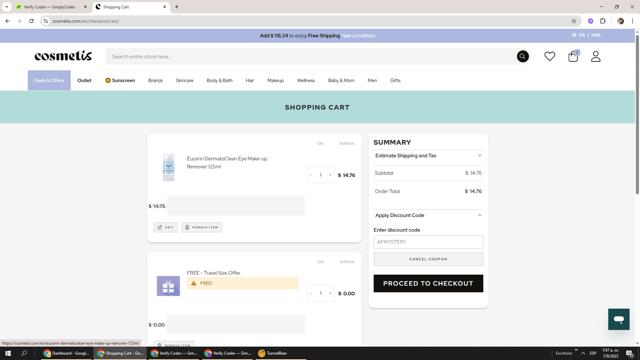Open the taskbar search
Image resolution: width=640 pixels, height=360 pixels.
[x=24, y=353]
